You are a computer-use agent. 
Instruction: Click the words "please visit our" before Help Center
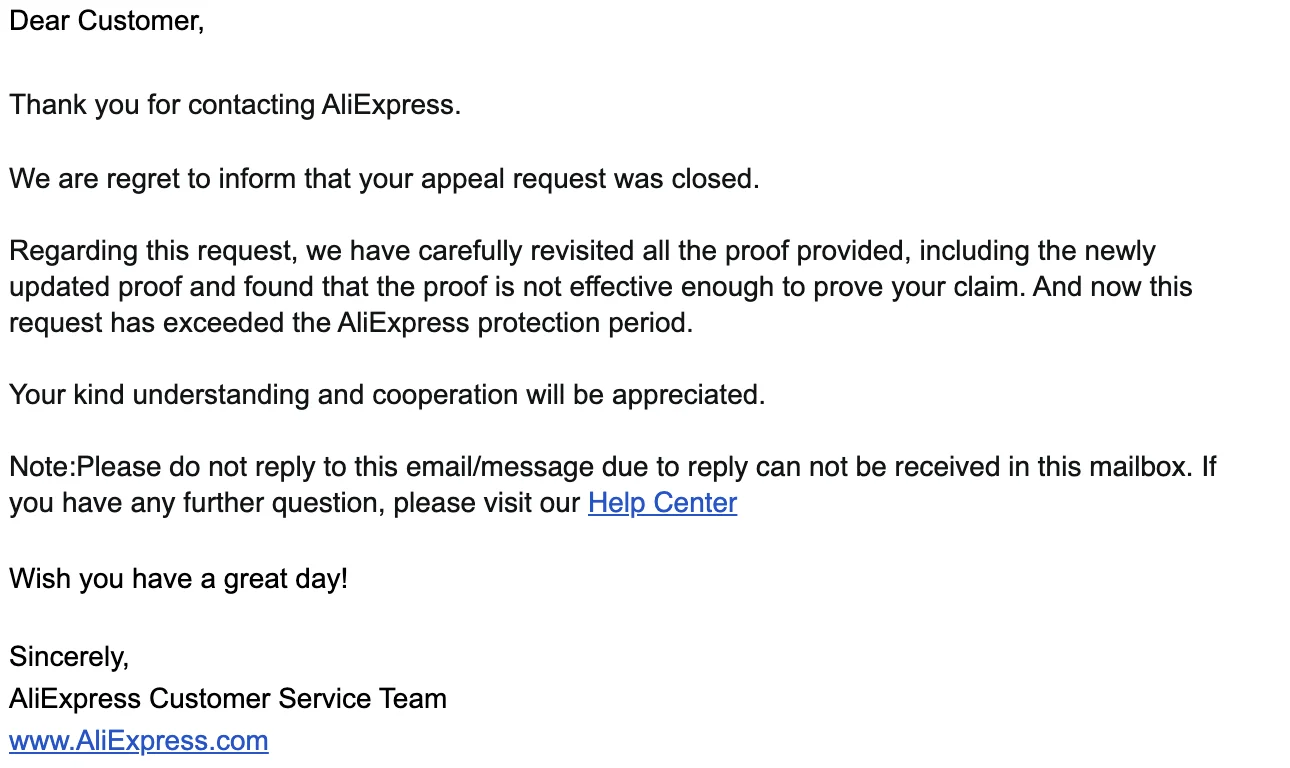[486, 503]
